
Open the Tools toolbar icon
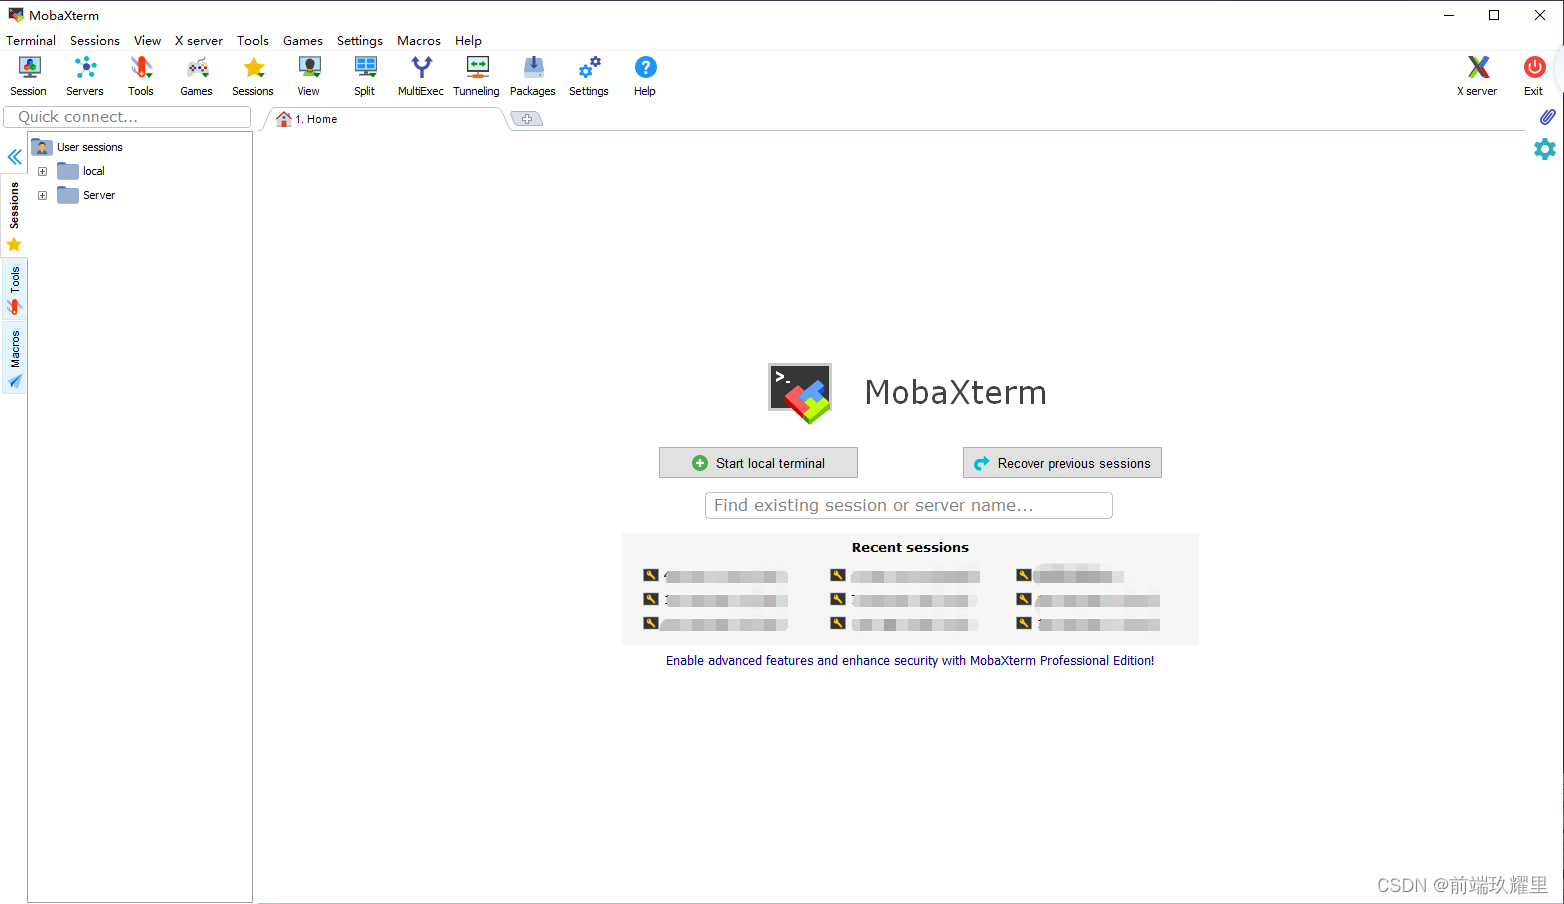(x=141, y=76)
